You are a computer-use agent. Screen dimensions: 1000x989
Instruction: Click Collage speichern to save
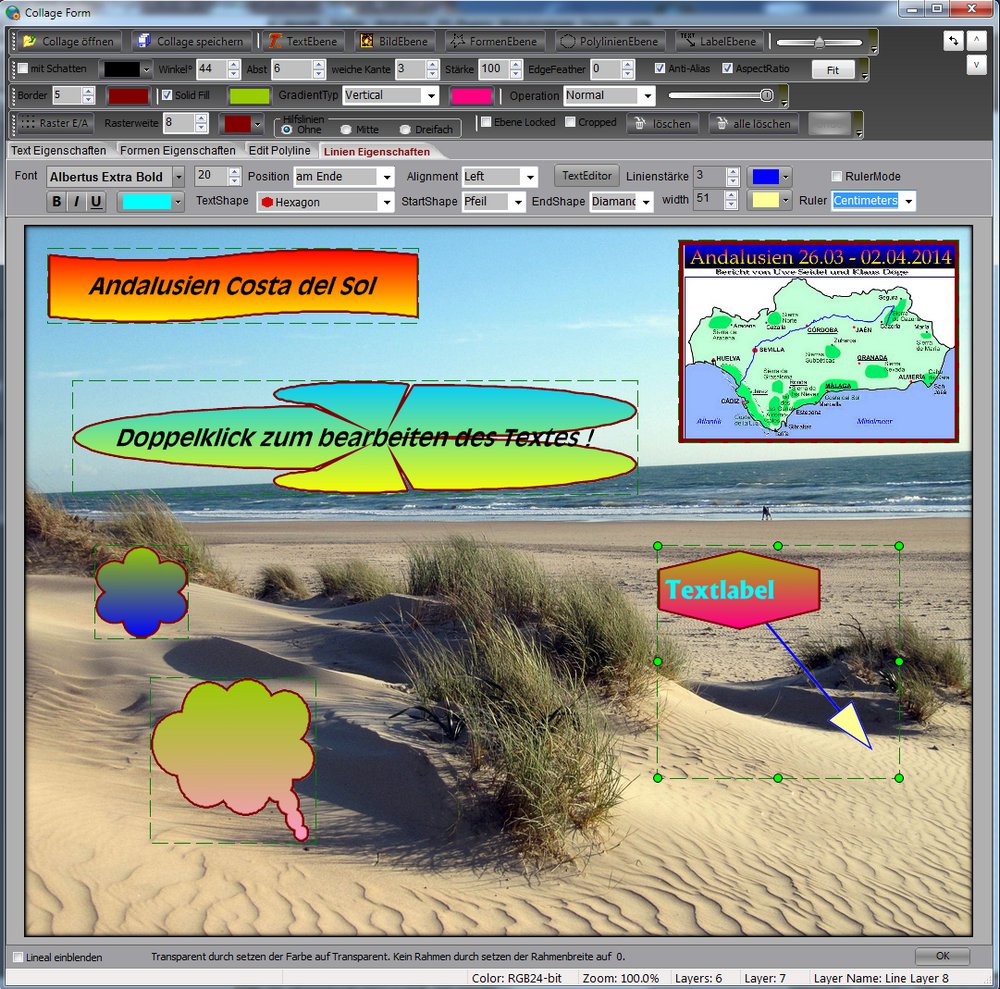click(x=191, y=41)
